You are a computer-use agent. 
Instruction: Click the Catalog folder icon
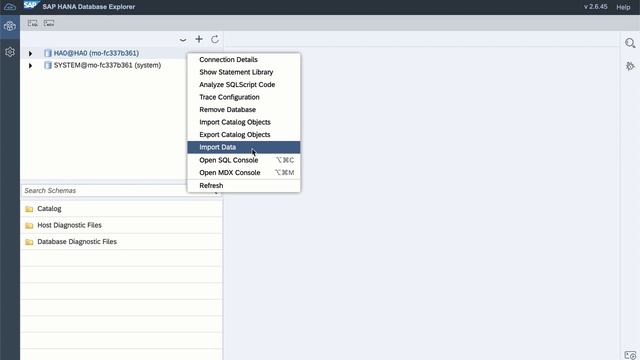[29, 209]
